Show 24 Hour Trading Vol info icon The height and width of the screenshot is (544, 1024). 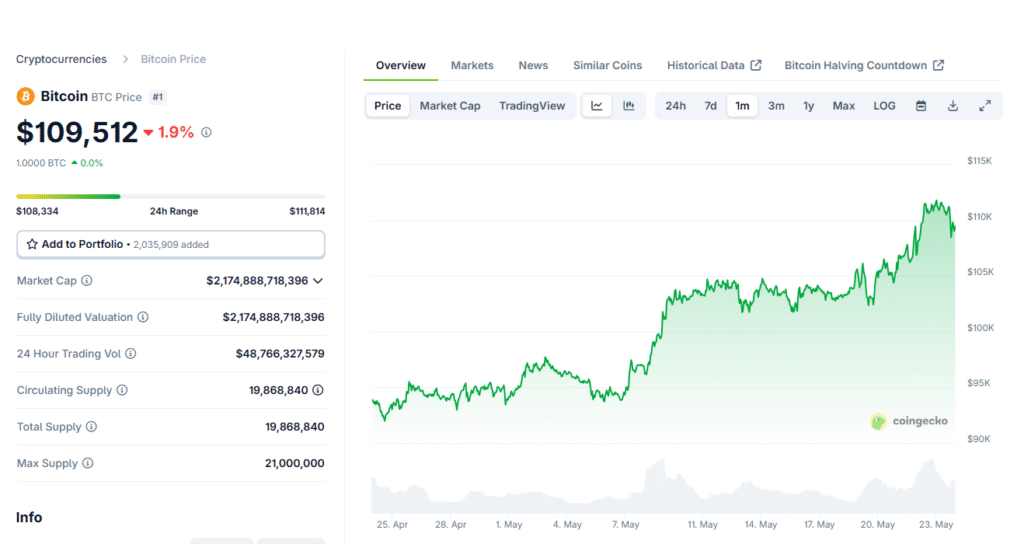(x=131, y=354)
